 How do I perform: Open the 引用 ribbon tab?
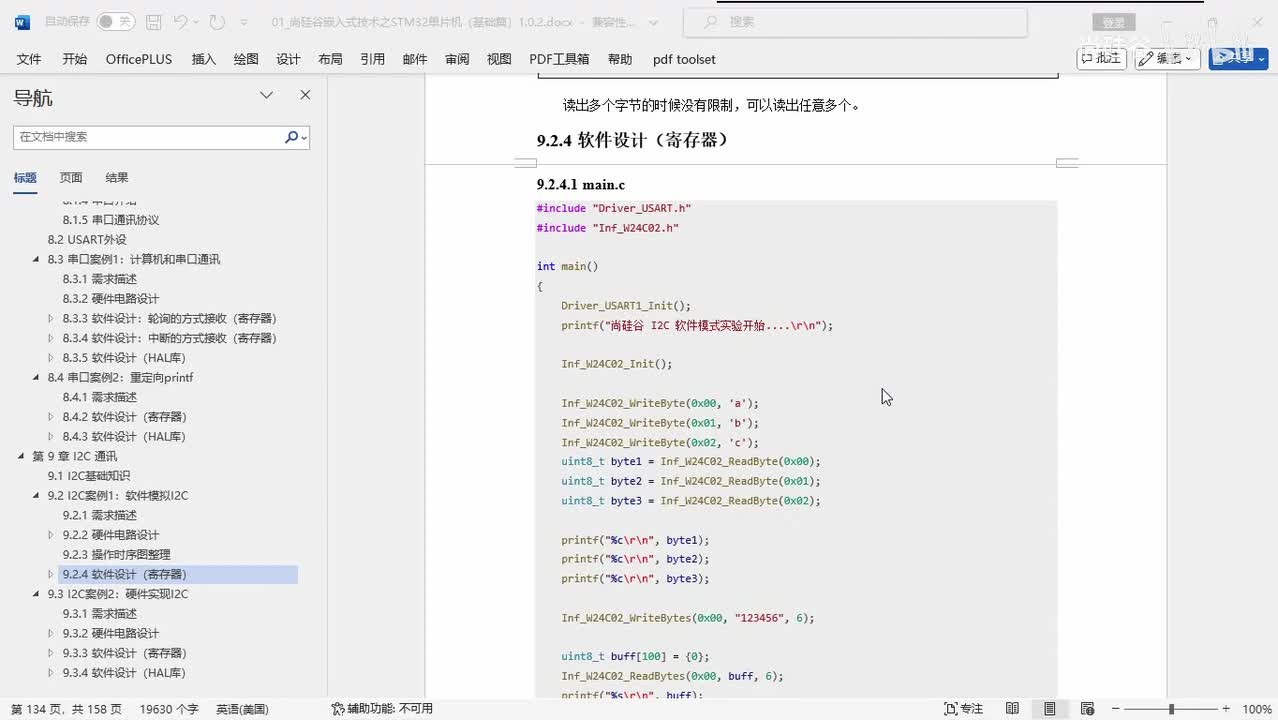pos(373,59)
